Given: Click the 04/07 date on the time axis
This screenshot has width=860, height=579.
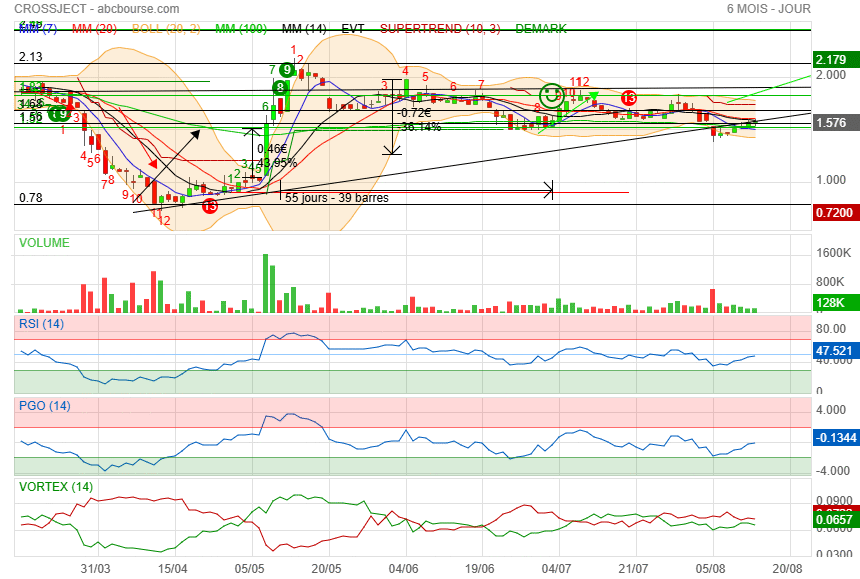Looking at the screenshot, I should point(556,569).
